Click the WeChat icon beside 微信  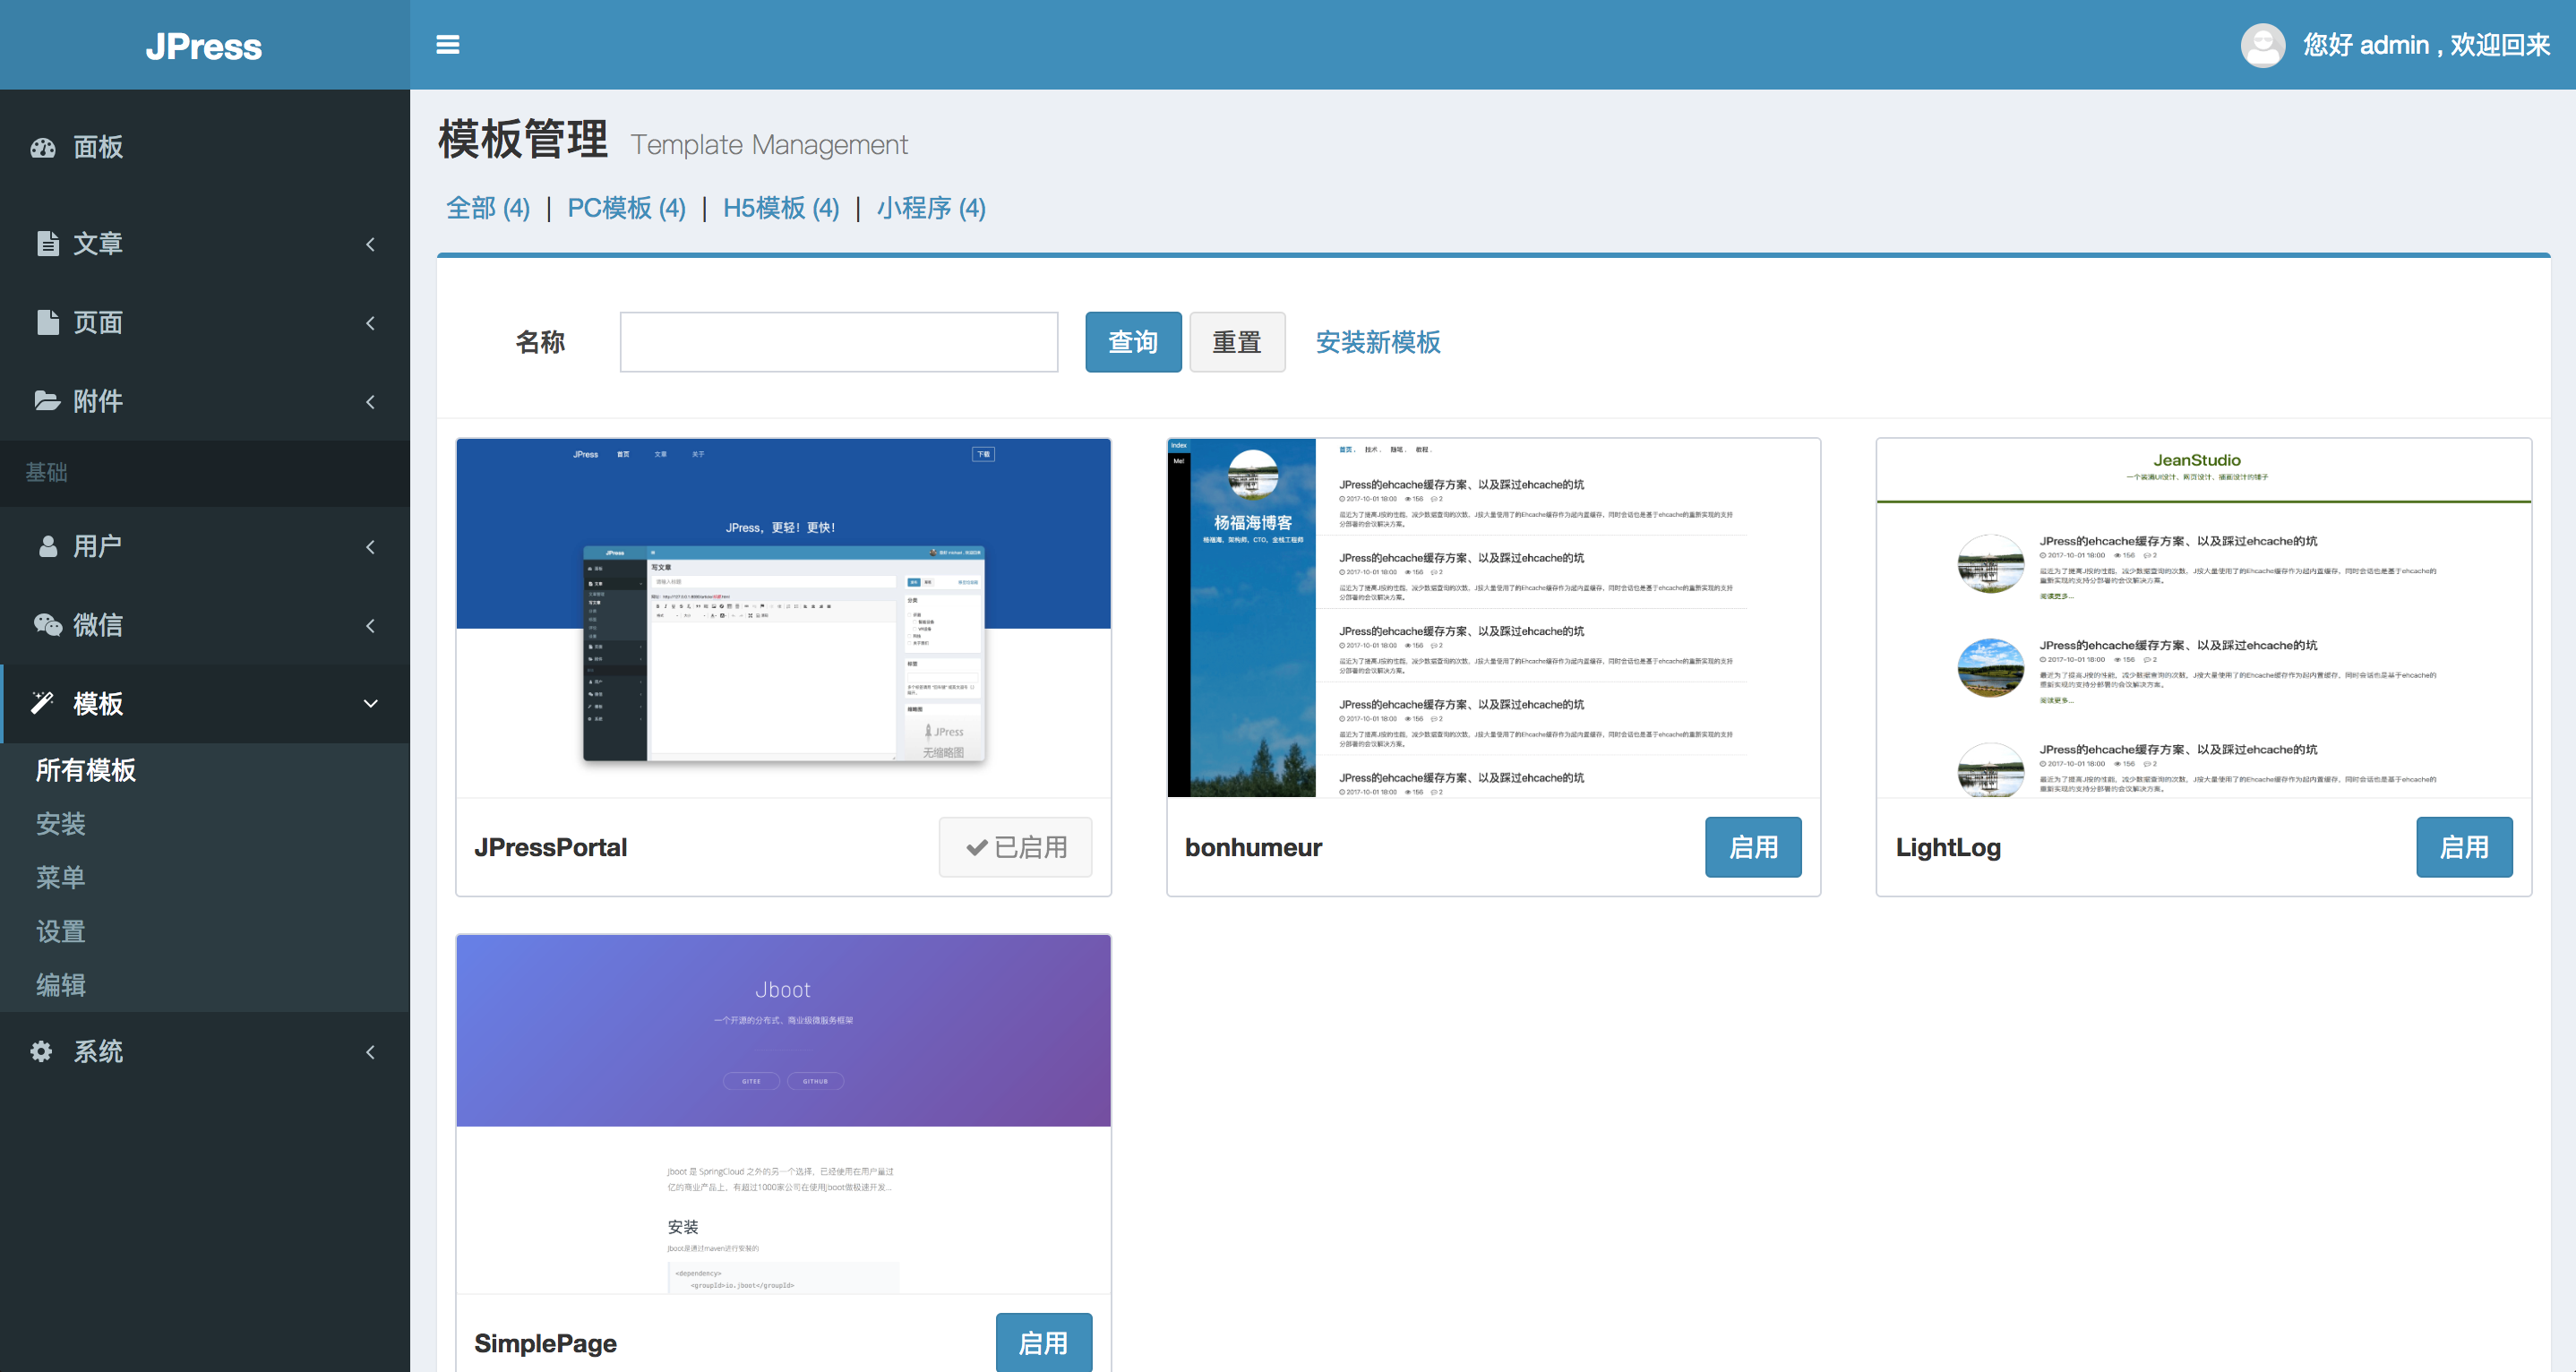click(47, 625)
